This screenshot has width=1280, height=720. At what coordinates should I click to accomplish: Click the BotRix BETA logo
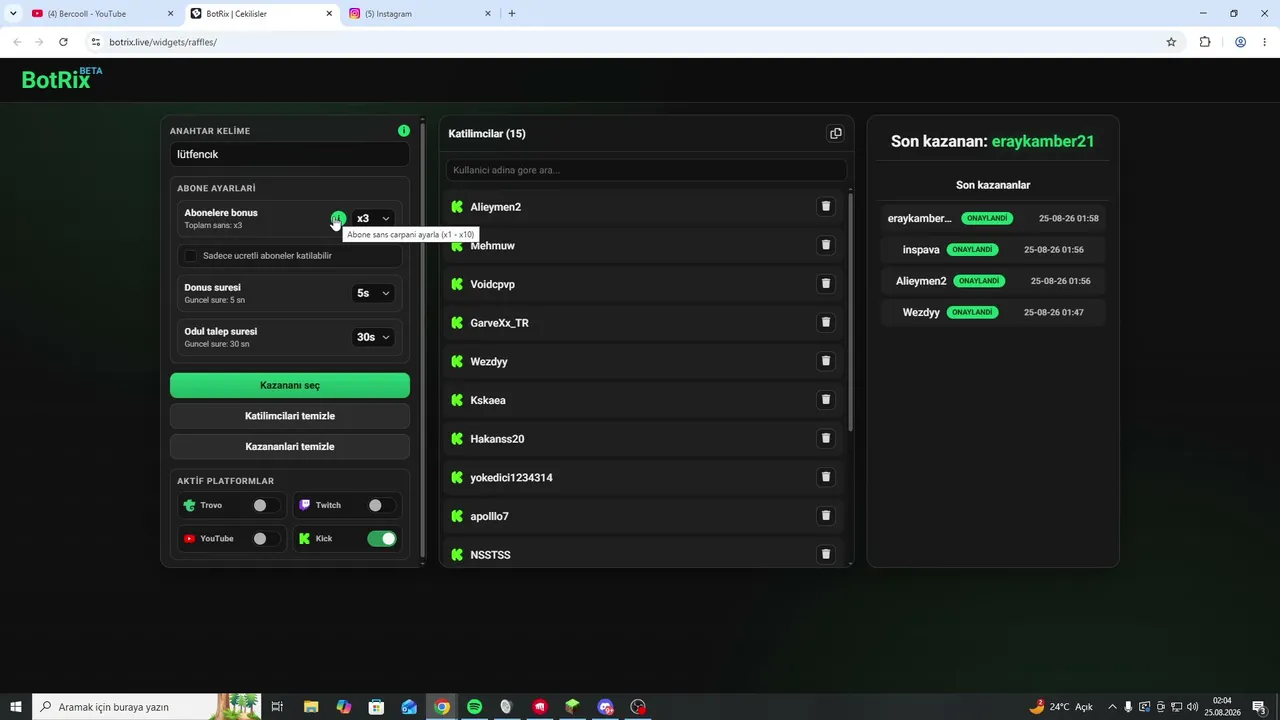(62, 79)
